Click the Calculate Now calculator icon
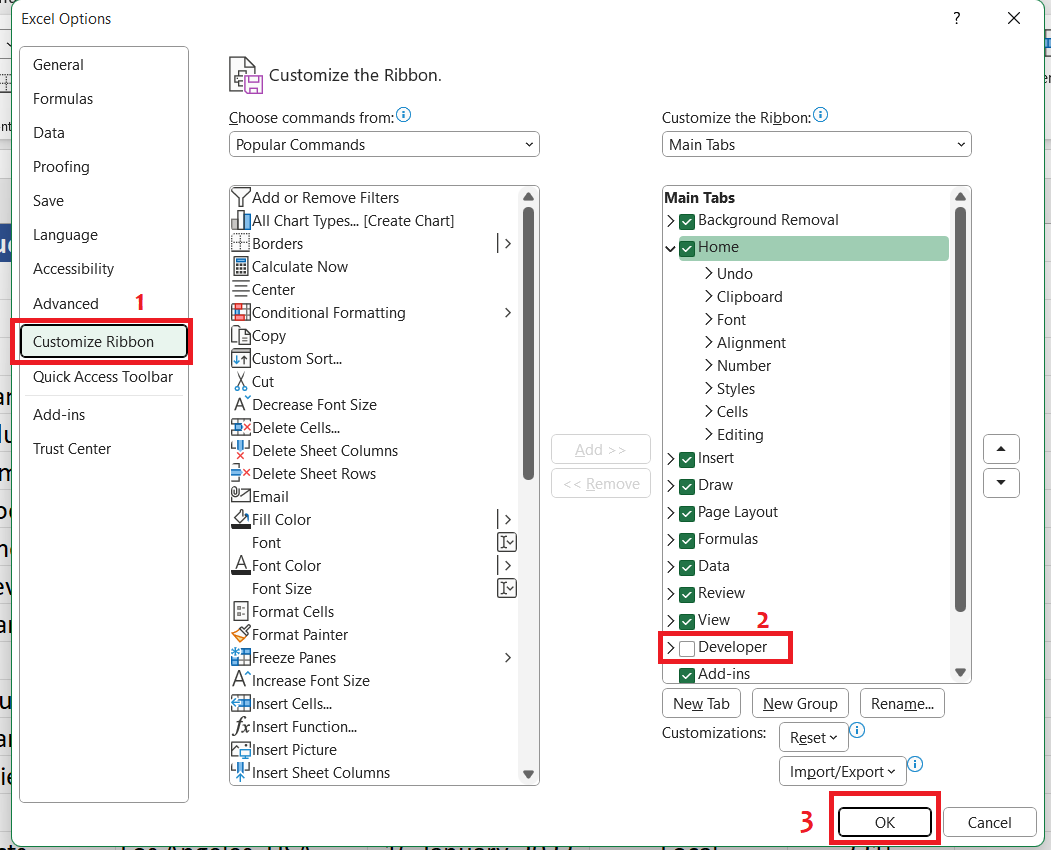The image size is (1051, 850). (x=241, y=267)
